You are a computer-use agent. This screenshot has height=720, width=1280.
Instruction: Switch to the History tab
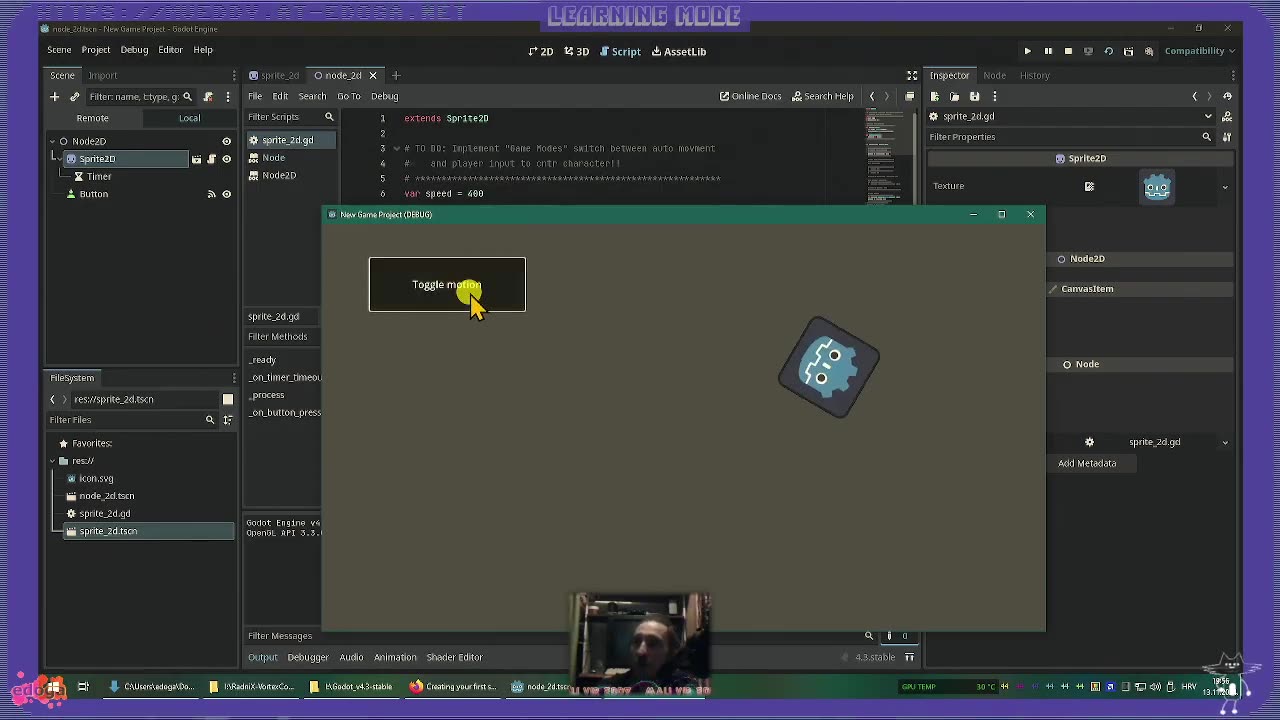1035,75
